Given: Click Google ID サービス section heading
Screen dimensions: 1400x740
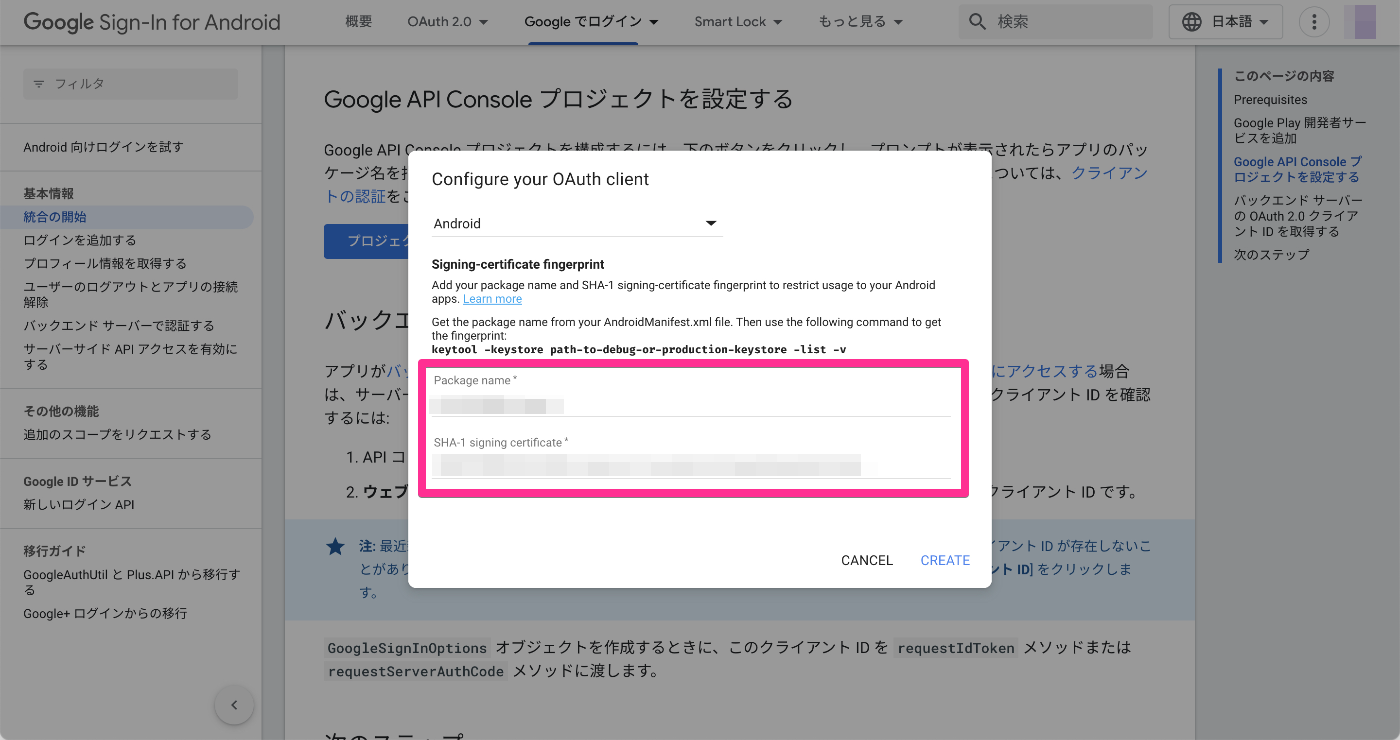Looking at the screenshot, I should click(x=77, y=481).
